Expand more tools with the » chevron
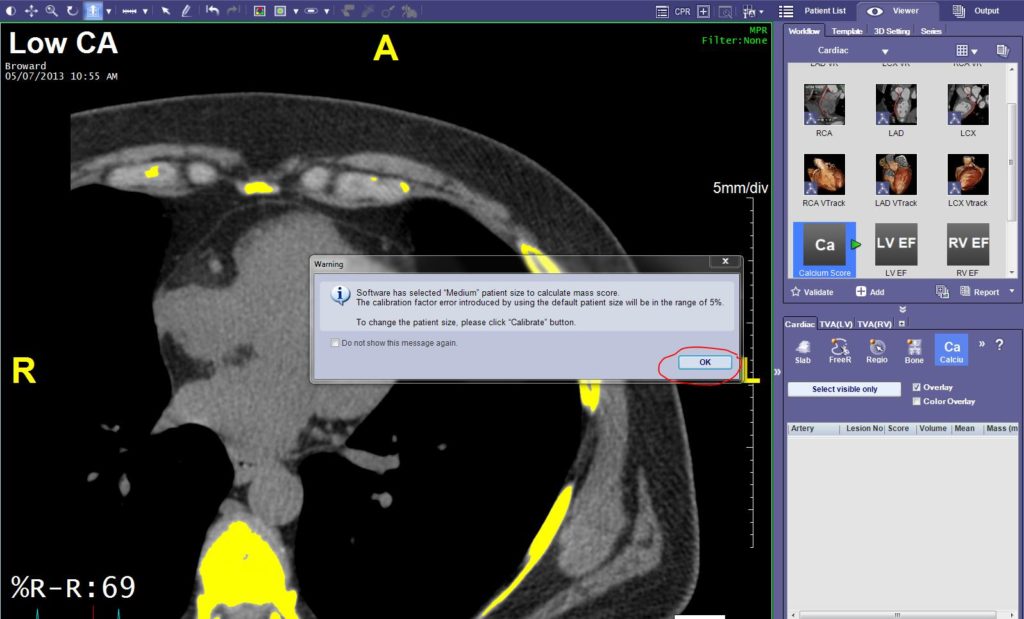The image size is (1024, 619). (x=982, y=343)
